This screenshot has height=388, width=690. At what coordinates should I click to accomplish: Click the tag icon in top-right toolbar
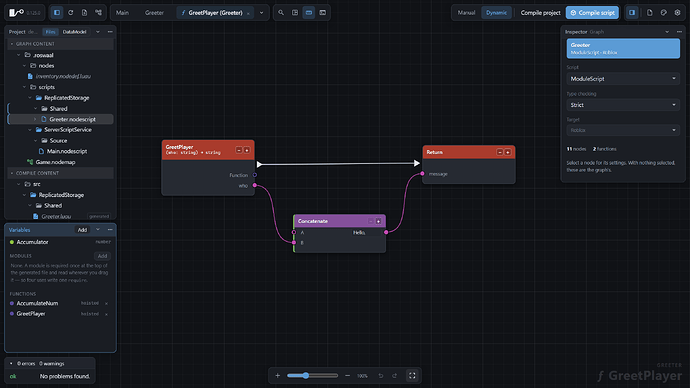(664, 13)
